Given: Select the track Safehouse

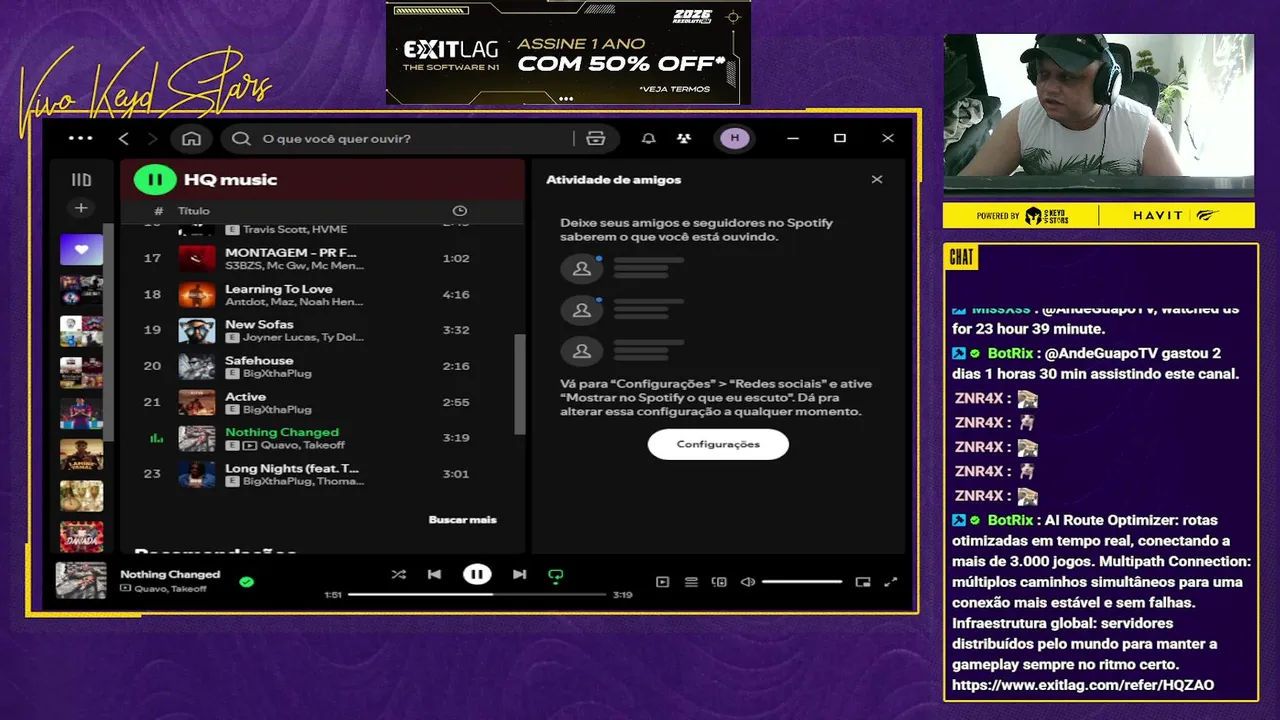Looking at the screenshot, I should click(321, 366).
